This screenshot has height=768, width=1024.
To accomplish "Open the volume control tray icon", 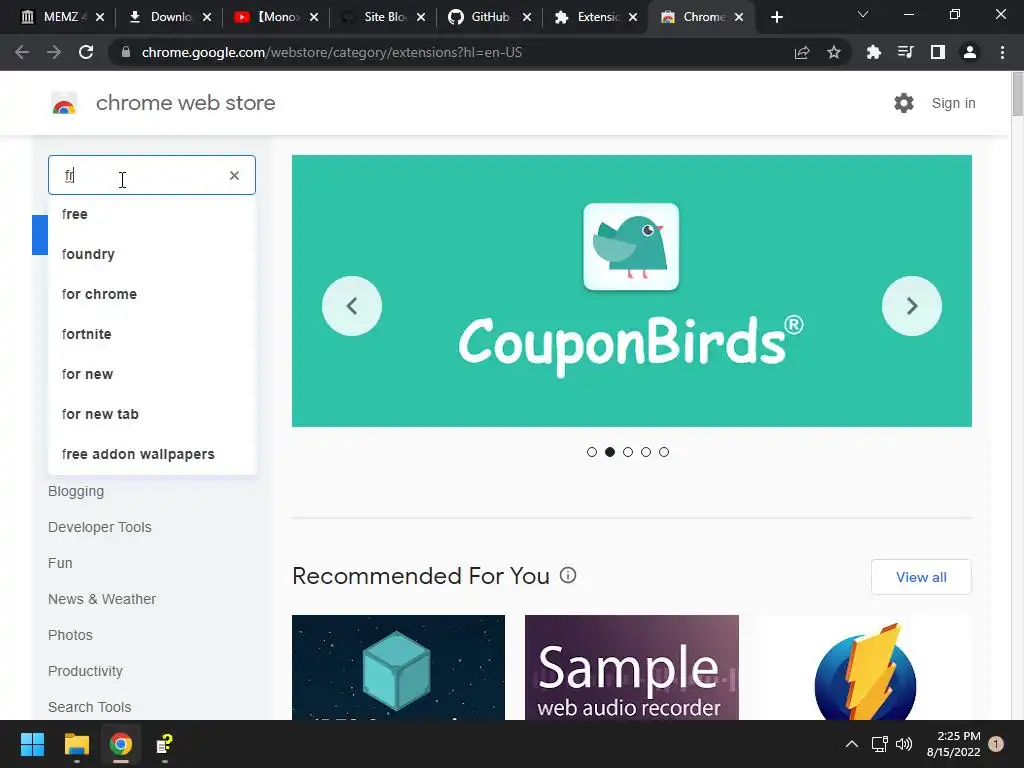I will click(x=904, y=744).
